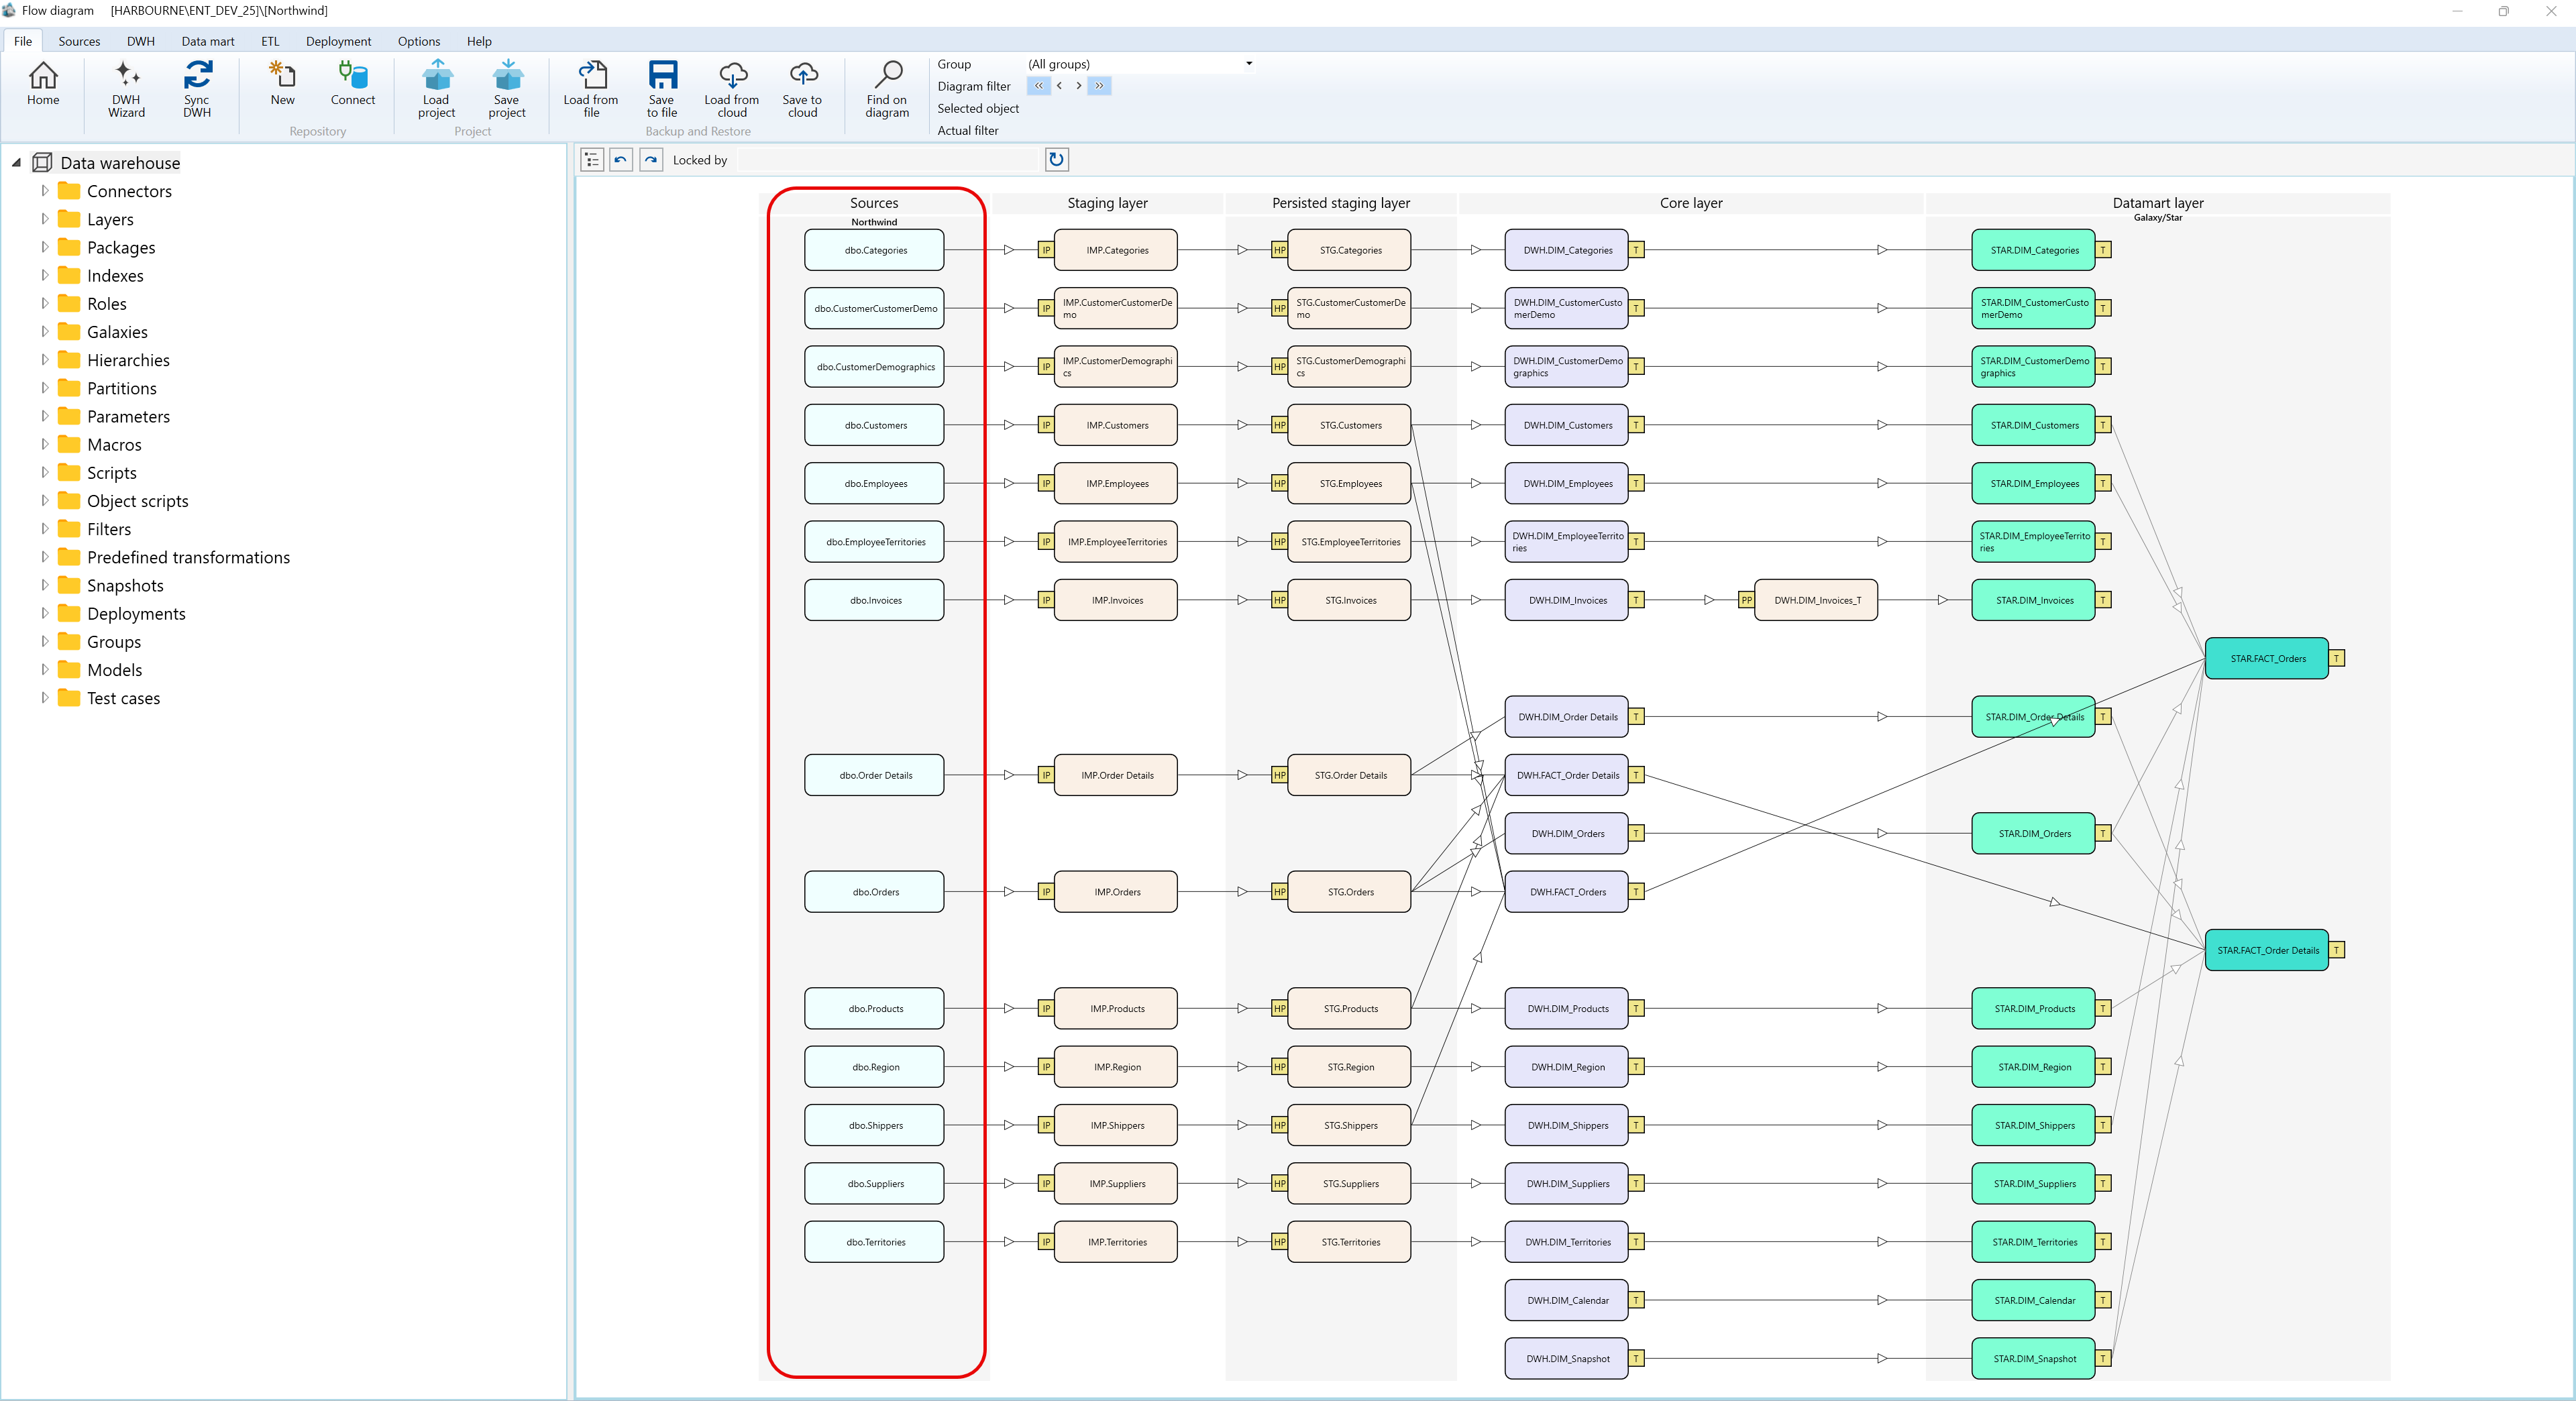Screen dimensions: 2576x1401
Task: Select Load from cloud
Action: point(732,90)
